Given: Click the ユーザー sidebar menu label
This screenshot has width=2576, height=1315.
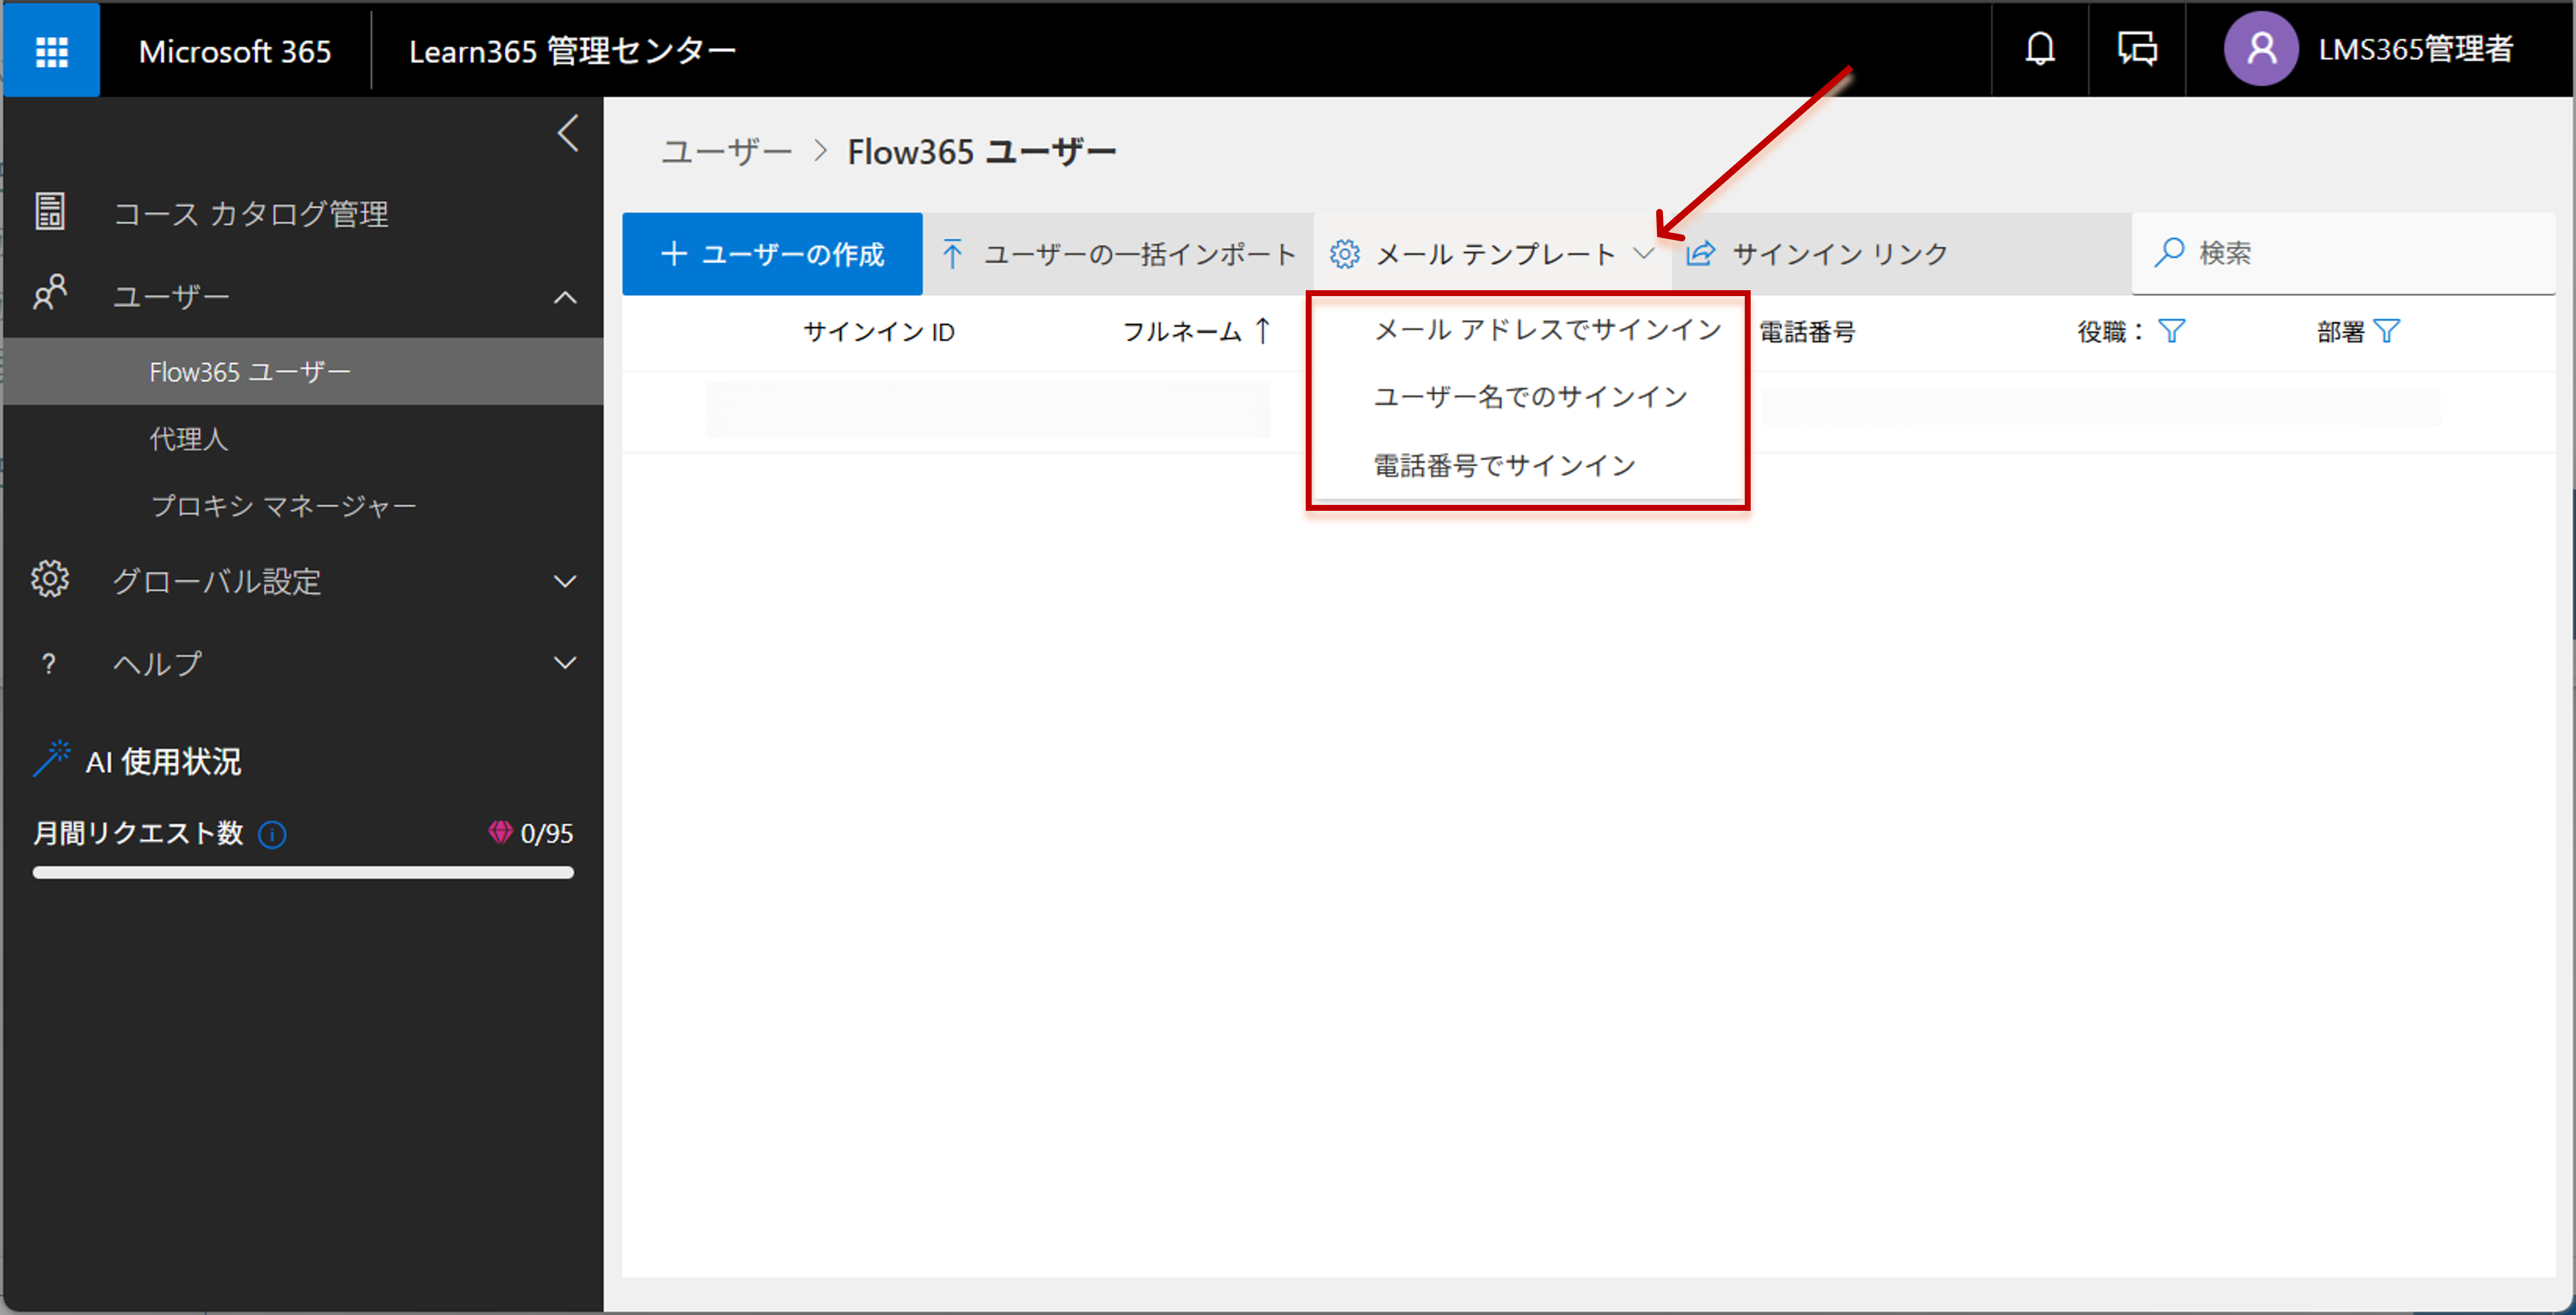Looking at the screenshot, I should pyautogui.click(x=171, y=297).
